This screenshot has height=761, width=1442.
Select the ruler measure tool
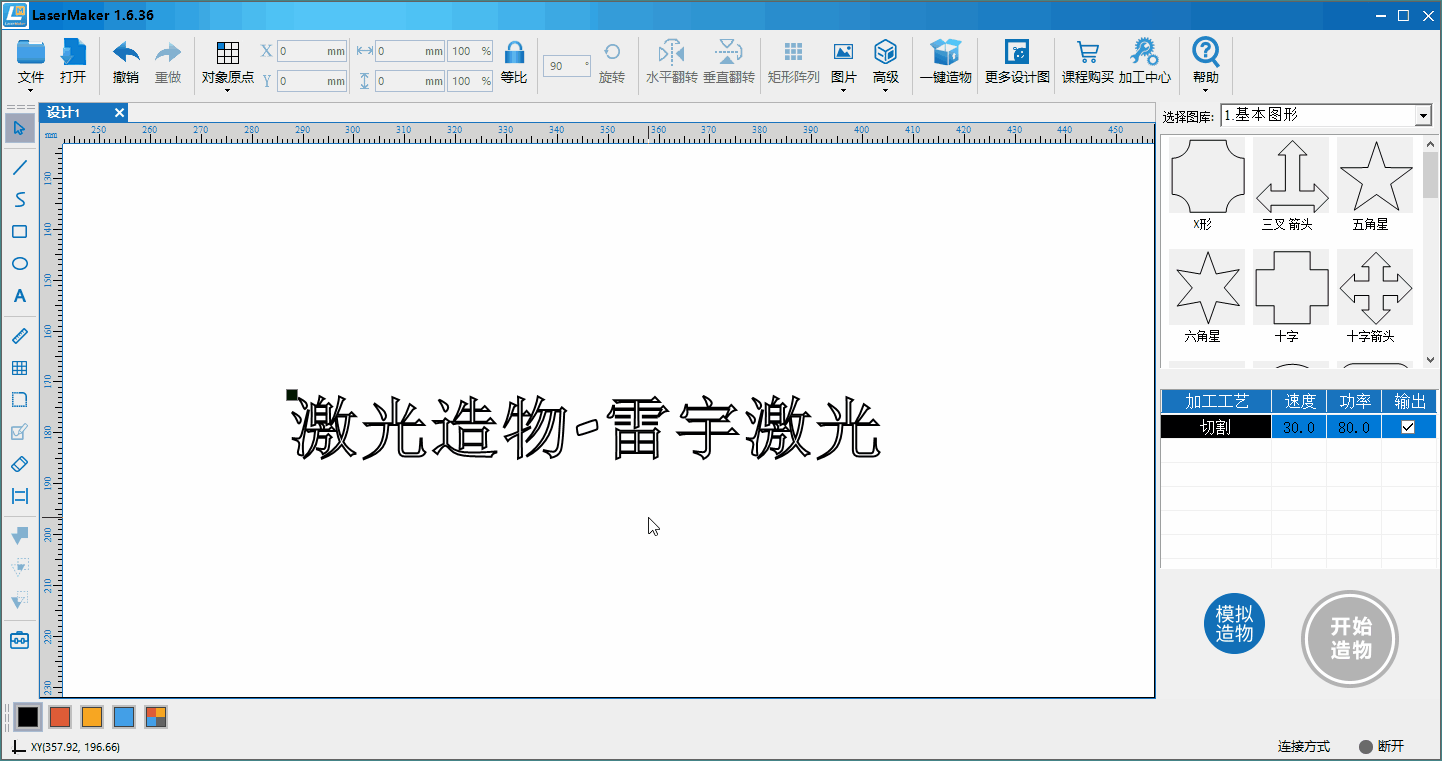[19, 335]
